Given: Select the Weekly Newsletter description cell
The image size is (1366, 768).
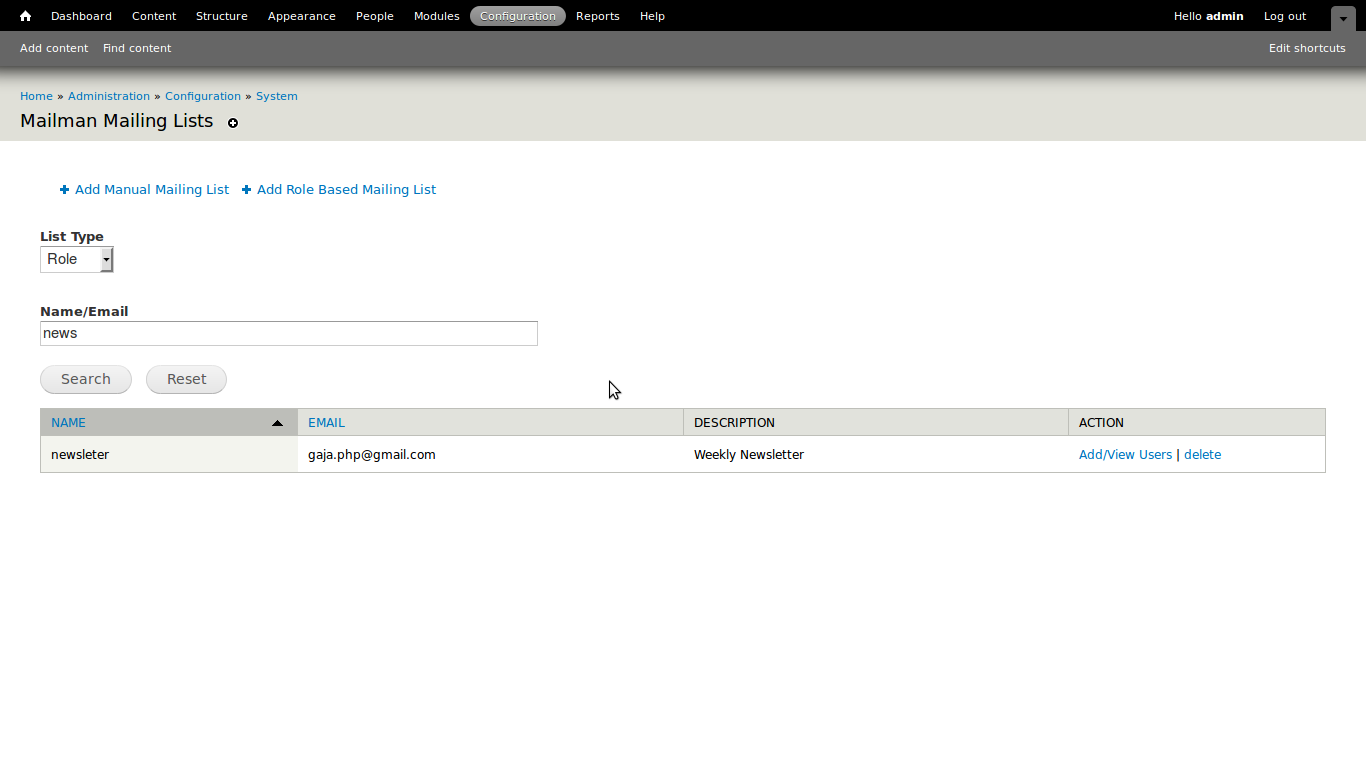Looking at the screenshot, I should pyautogui.click(x=876, y=454).
